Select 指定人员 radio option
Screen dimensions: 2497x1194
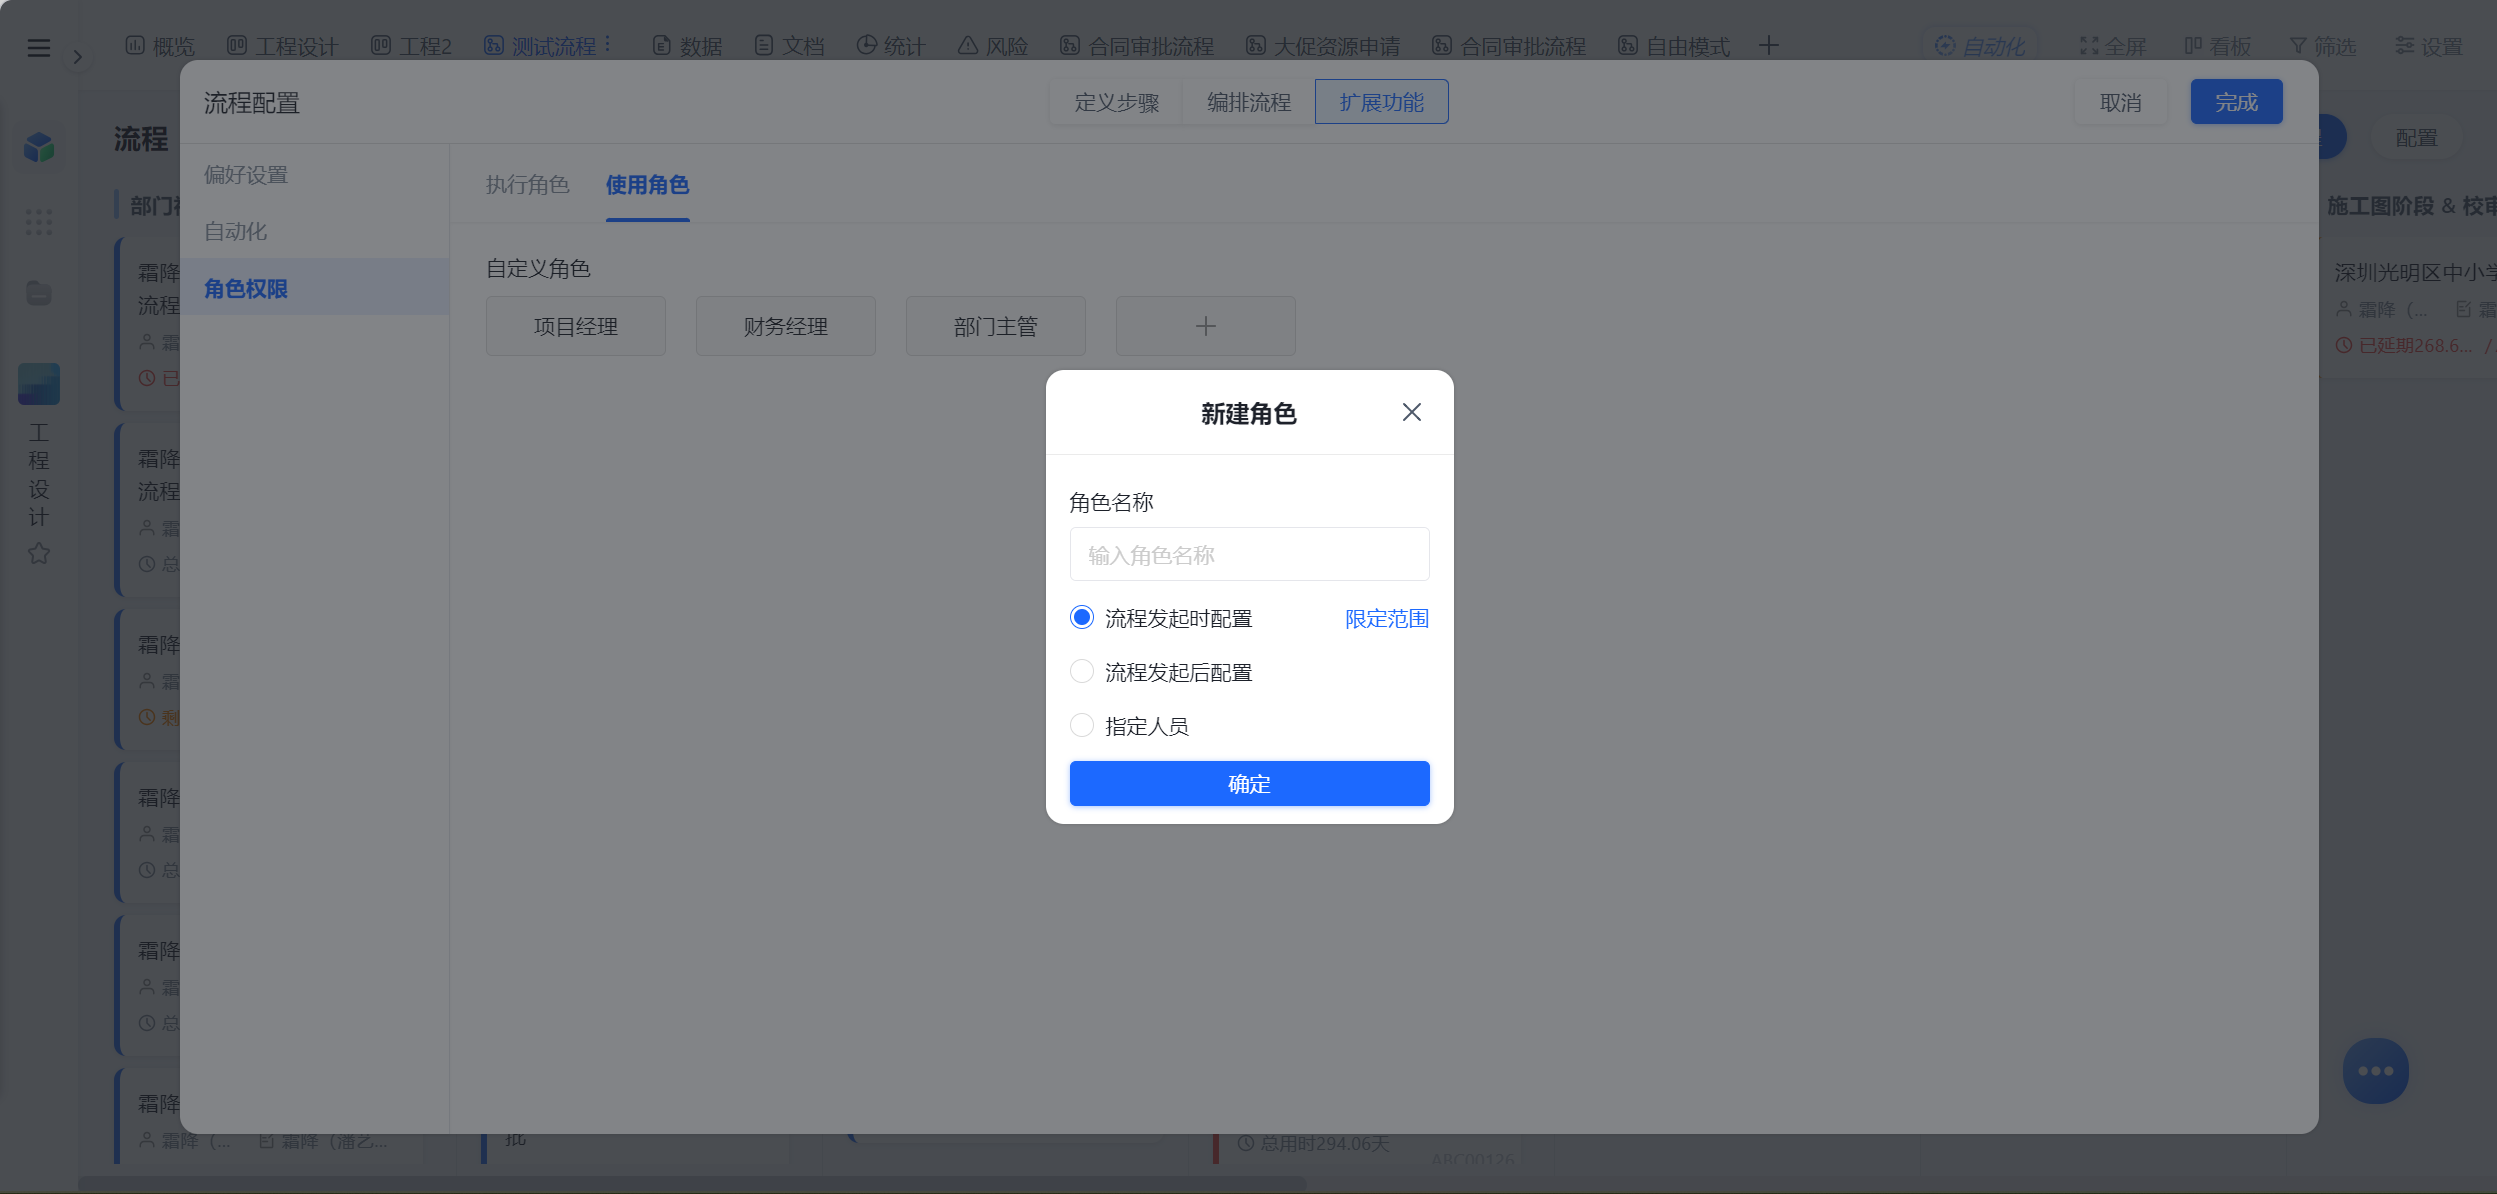[x=1081, y=726]
